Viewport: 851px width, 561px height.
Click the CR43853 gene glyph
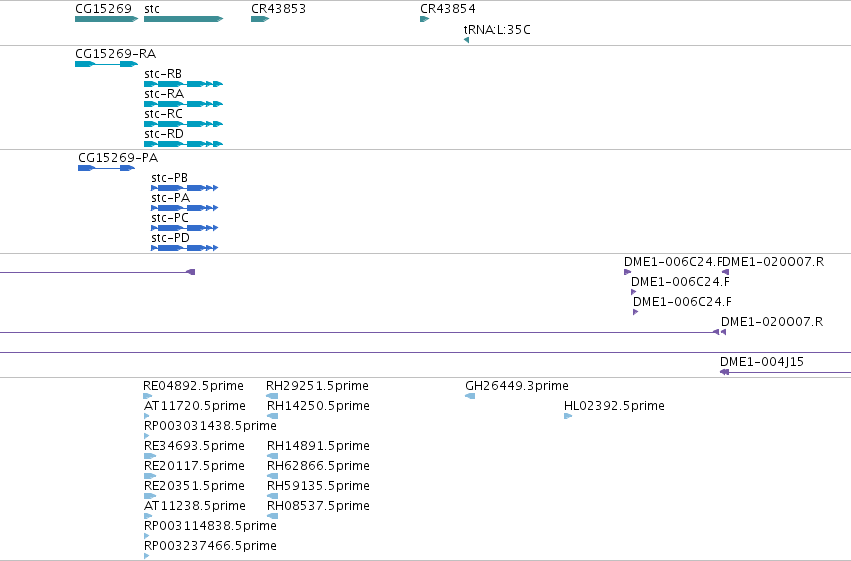coord(260,19)
